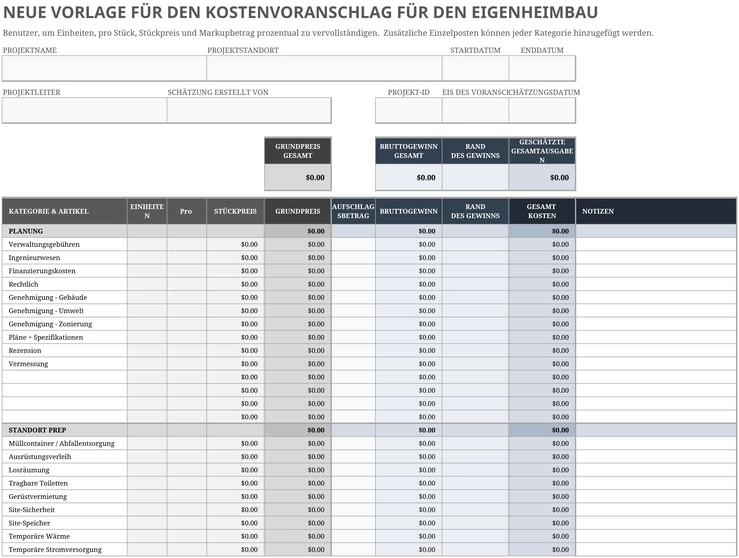
Task: Select the value under GESCHÄTZTE GESAMTAUSGABEN
Action: coord(542,178)
